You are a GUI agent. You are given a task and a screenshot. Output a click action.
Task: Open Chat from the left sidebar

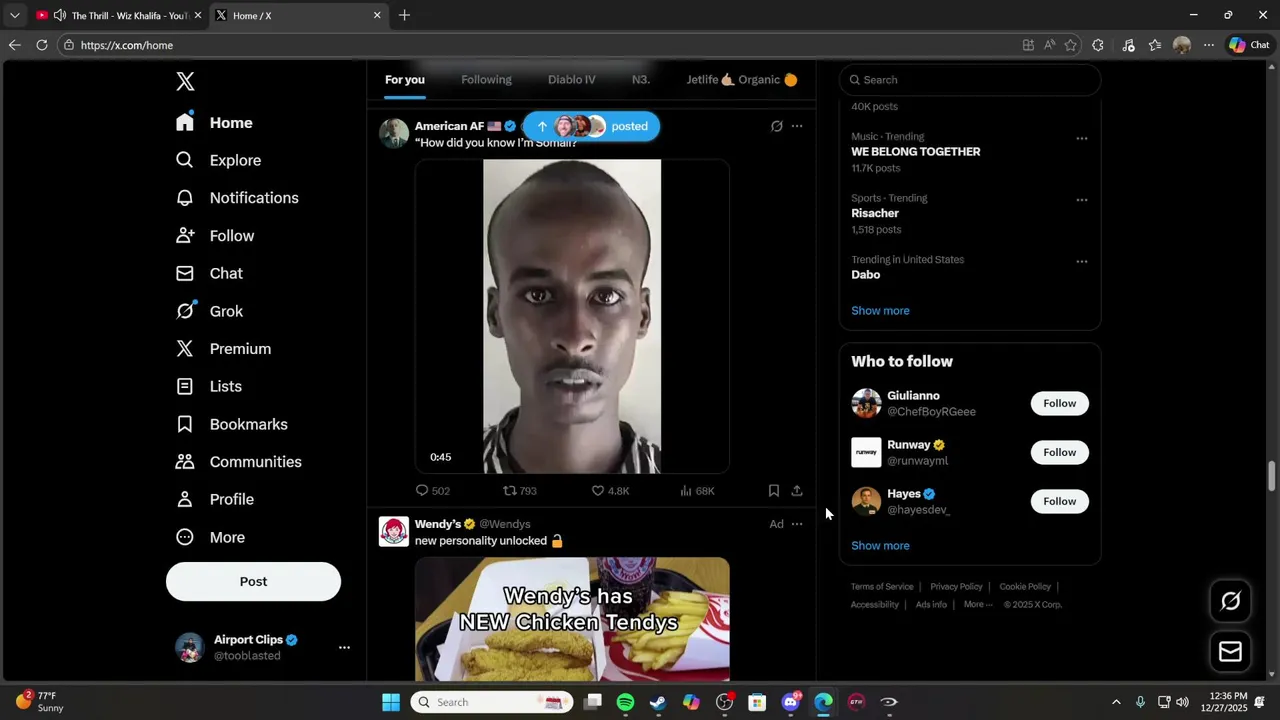click(x=210, y=273)
